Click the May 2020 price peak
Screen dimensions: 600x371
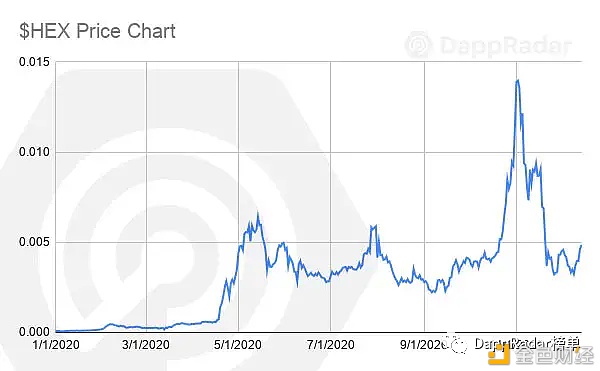pyautogui.click(x=258, y=213)
